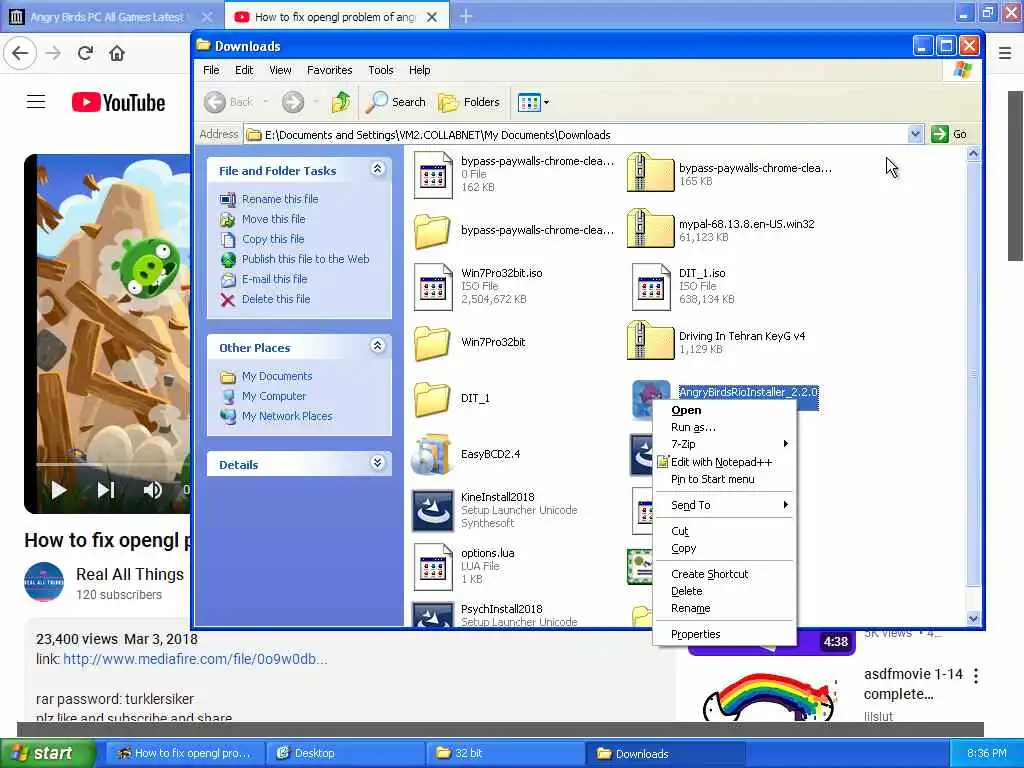Select the PsychInstall2018 setup icon

click(x=432, y=615)
